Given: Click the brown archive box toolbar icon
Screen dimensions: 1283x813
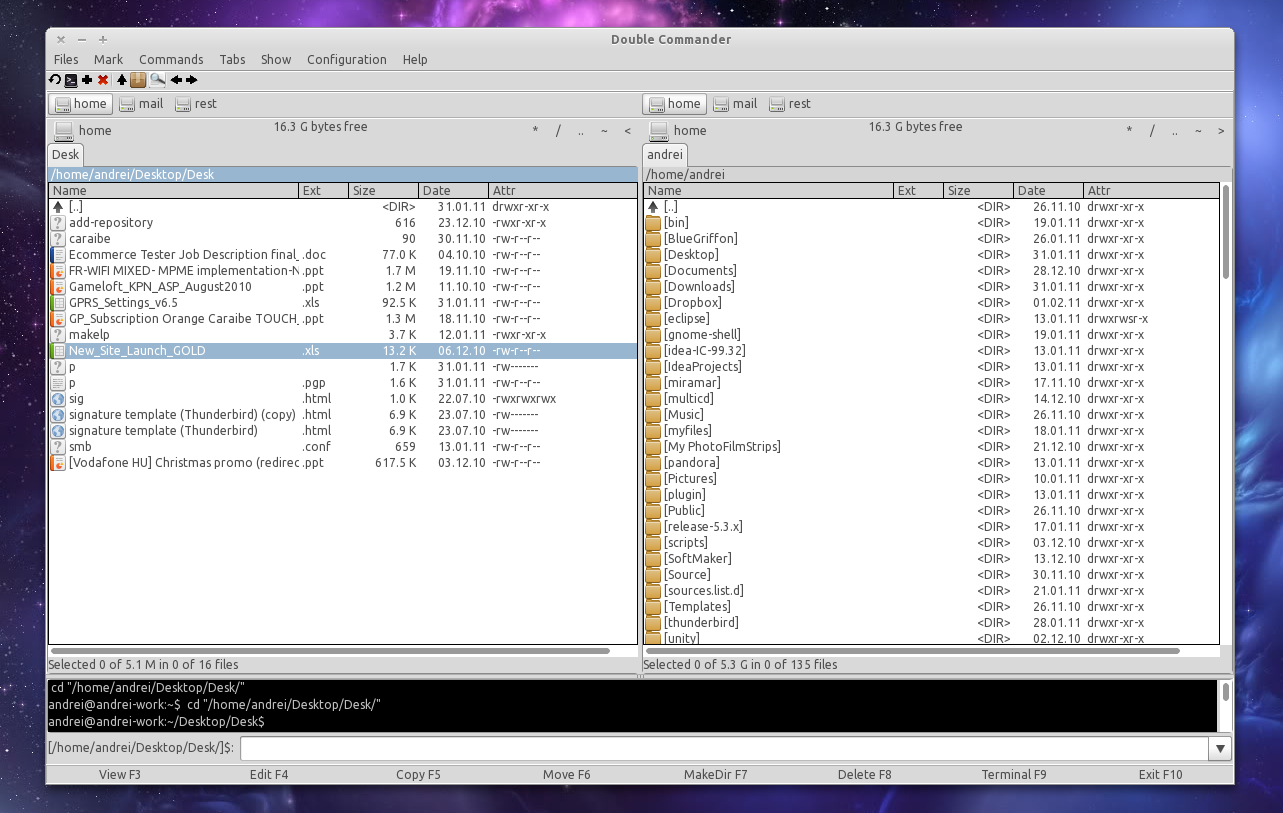Looking at the screenshot, I should pos(138,80).
